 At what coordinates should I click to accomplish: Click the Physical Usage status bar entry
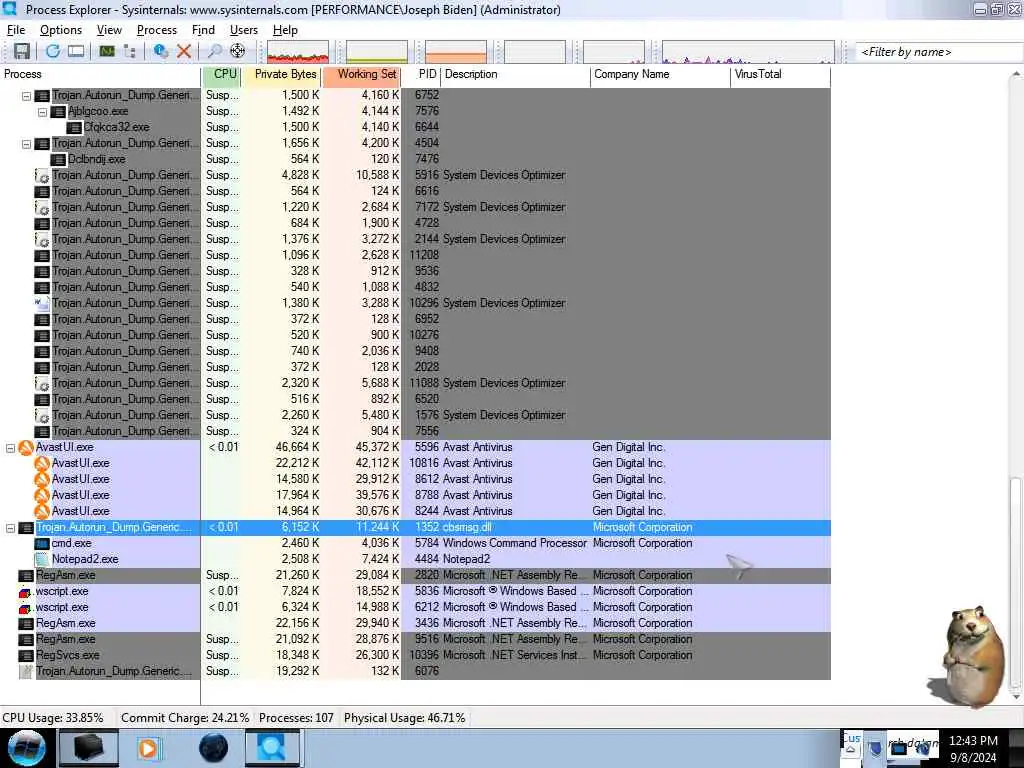(404, 718)
